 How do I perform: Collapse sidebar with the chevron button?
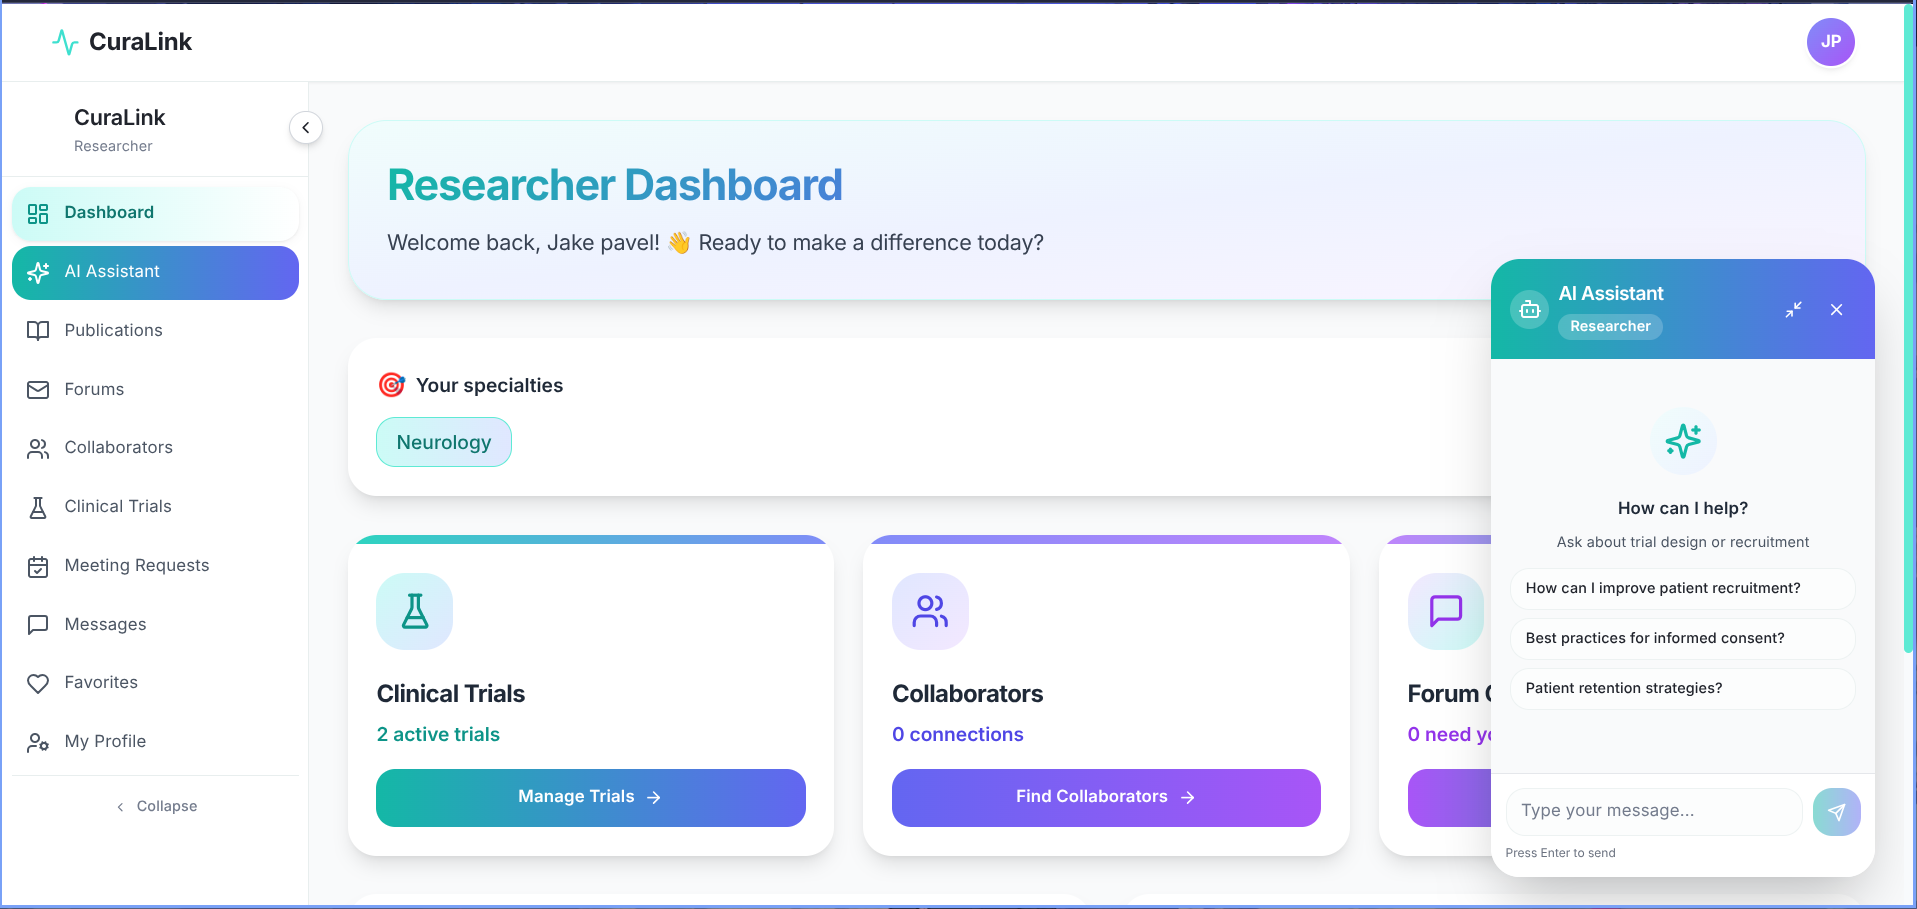coord(306,127)
